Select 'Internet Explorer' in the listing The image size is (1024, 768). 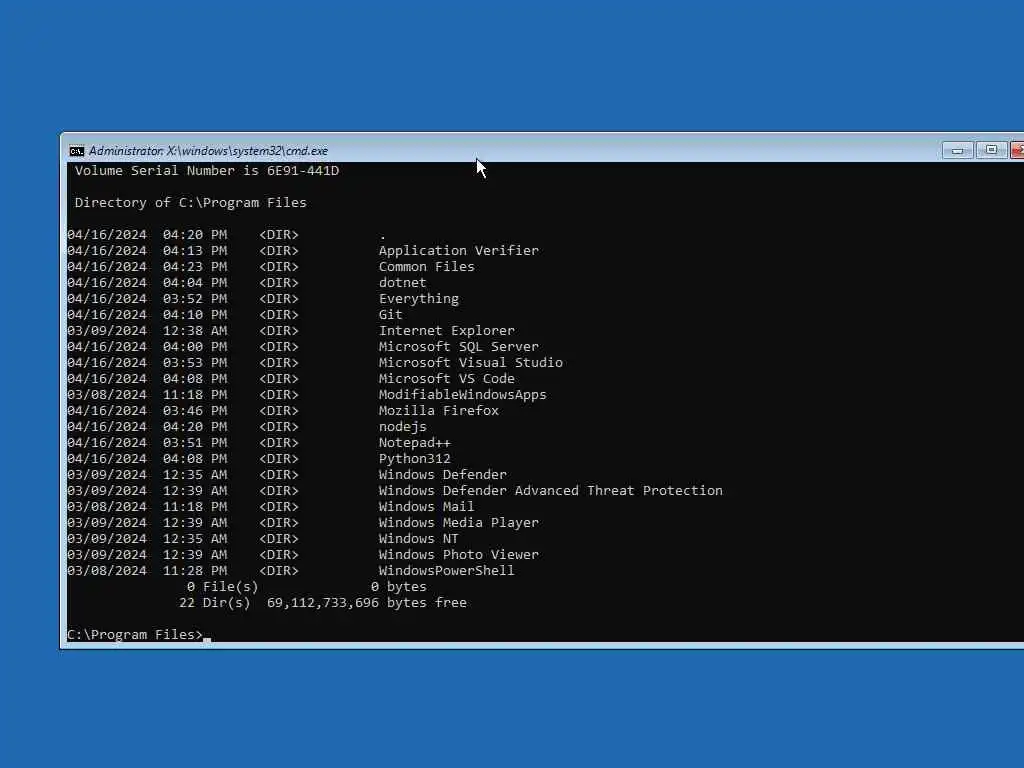tap(447, 330)
